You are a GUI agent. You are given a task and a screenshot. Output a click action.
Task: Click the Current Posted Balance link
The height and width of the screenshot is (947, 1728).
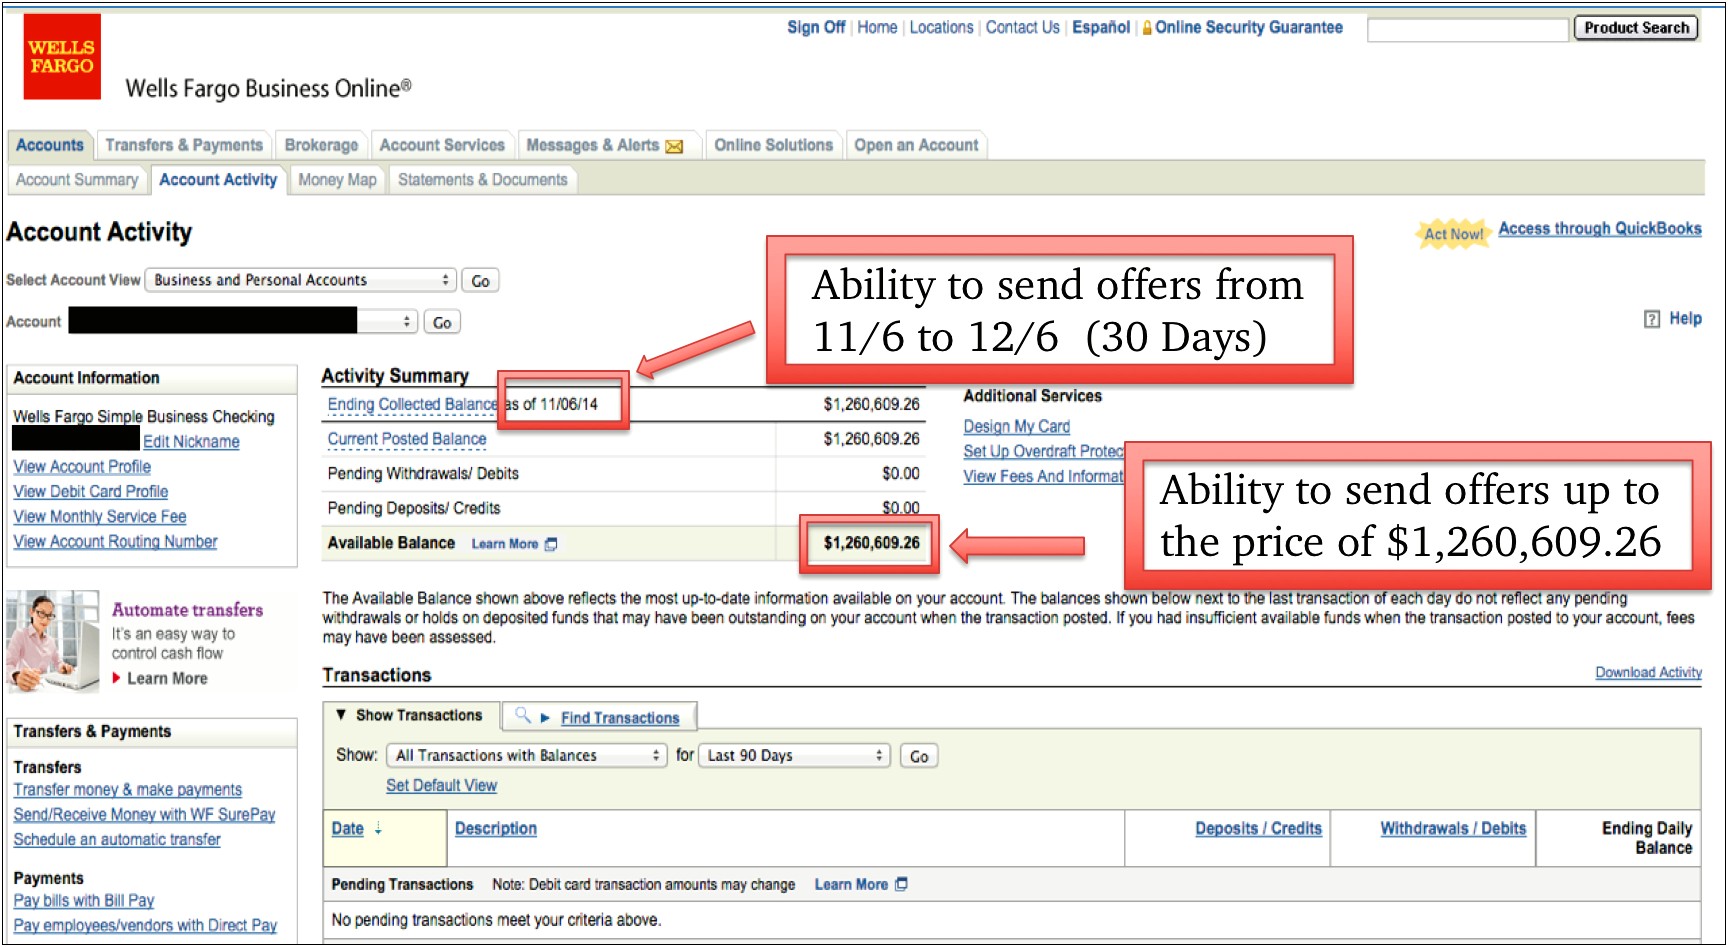(x=407, y=439)
